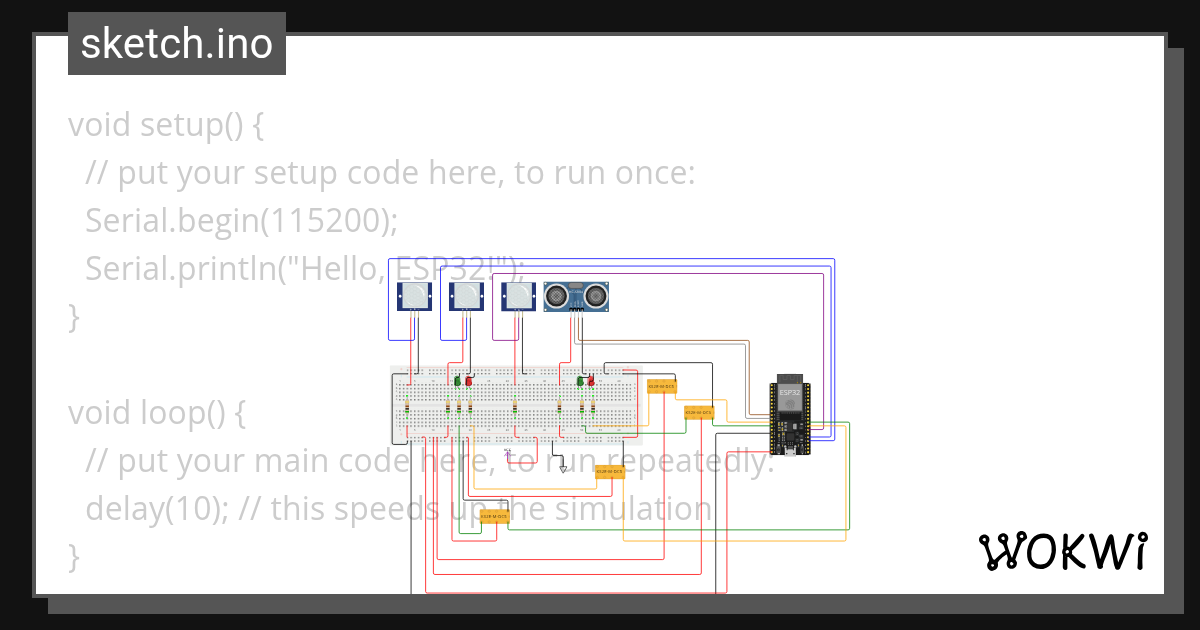Click the GND ground symbol below breadboard
Screen dimensions: 1200x630
[x=563, y=468]
